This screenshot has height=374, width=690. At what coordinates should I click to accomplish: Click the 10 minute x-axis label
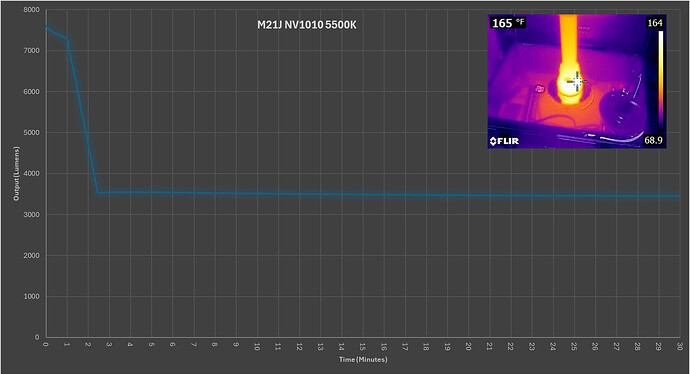point(257,346)
